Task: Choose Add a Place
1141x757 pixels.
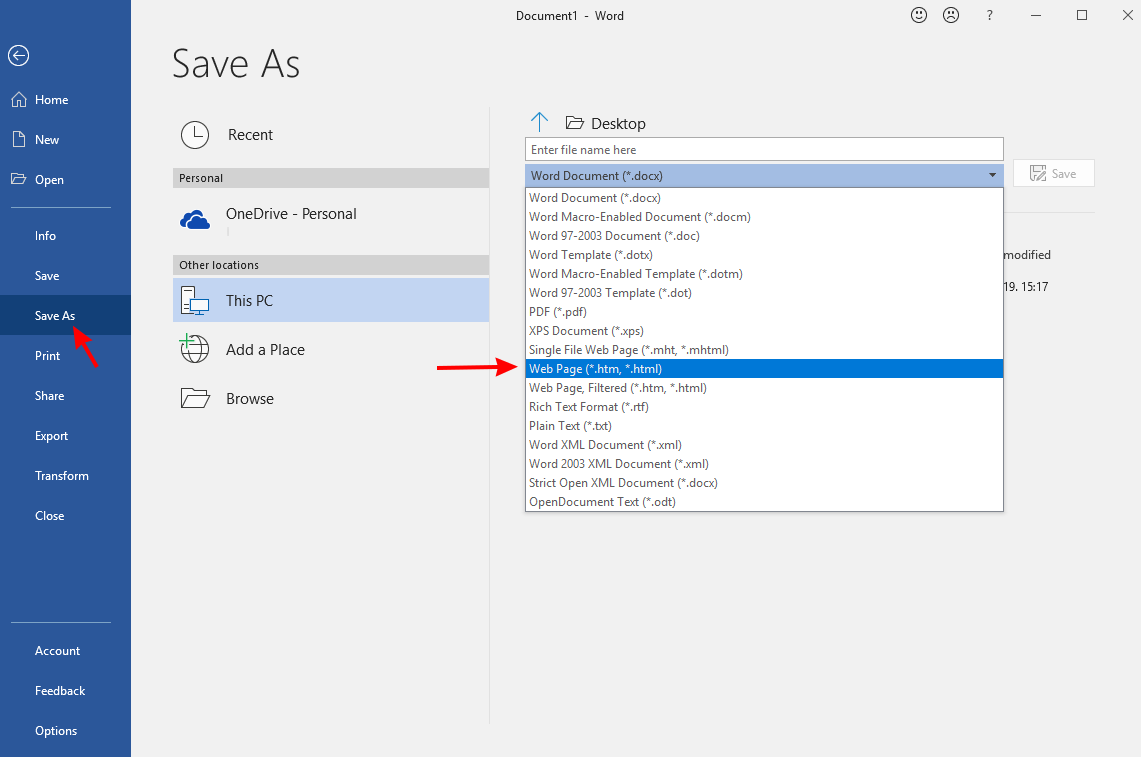Action: pyautogui.click(x=331, y=349)
